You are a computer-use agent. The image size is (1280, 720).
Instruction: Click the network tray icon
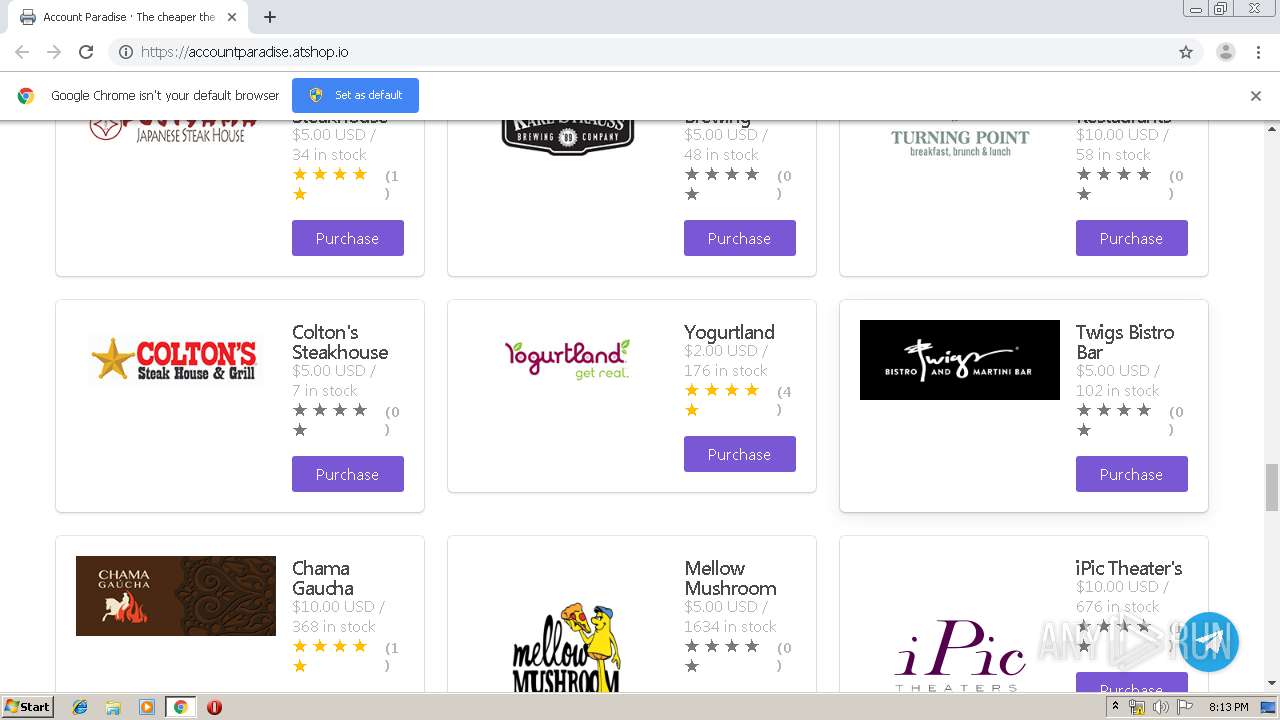point(1136,707)
